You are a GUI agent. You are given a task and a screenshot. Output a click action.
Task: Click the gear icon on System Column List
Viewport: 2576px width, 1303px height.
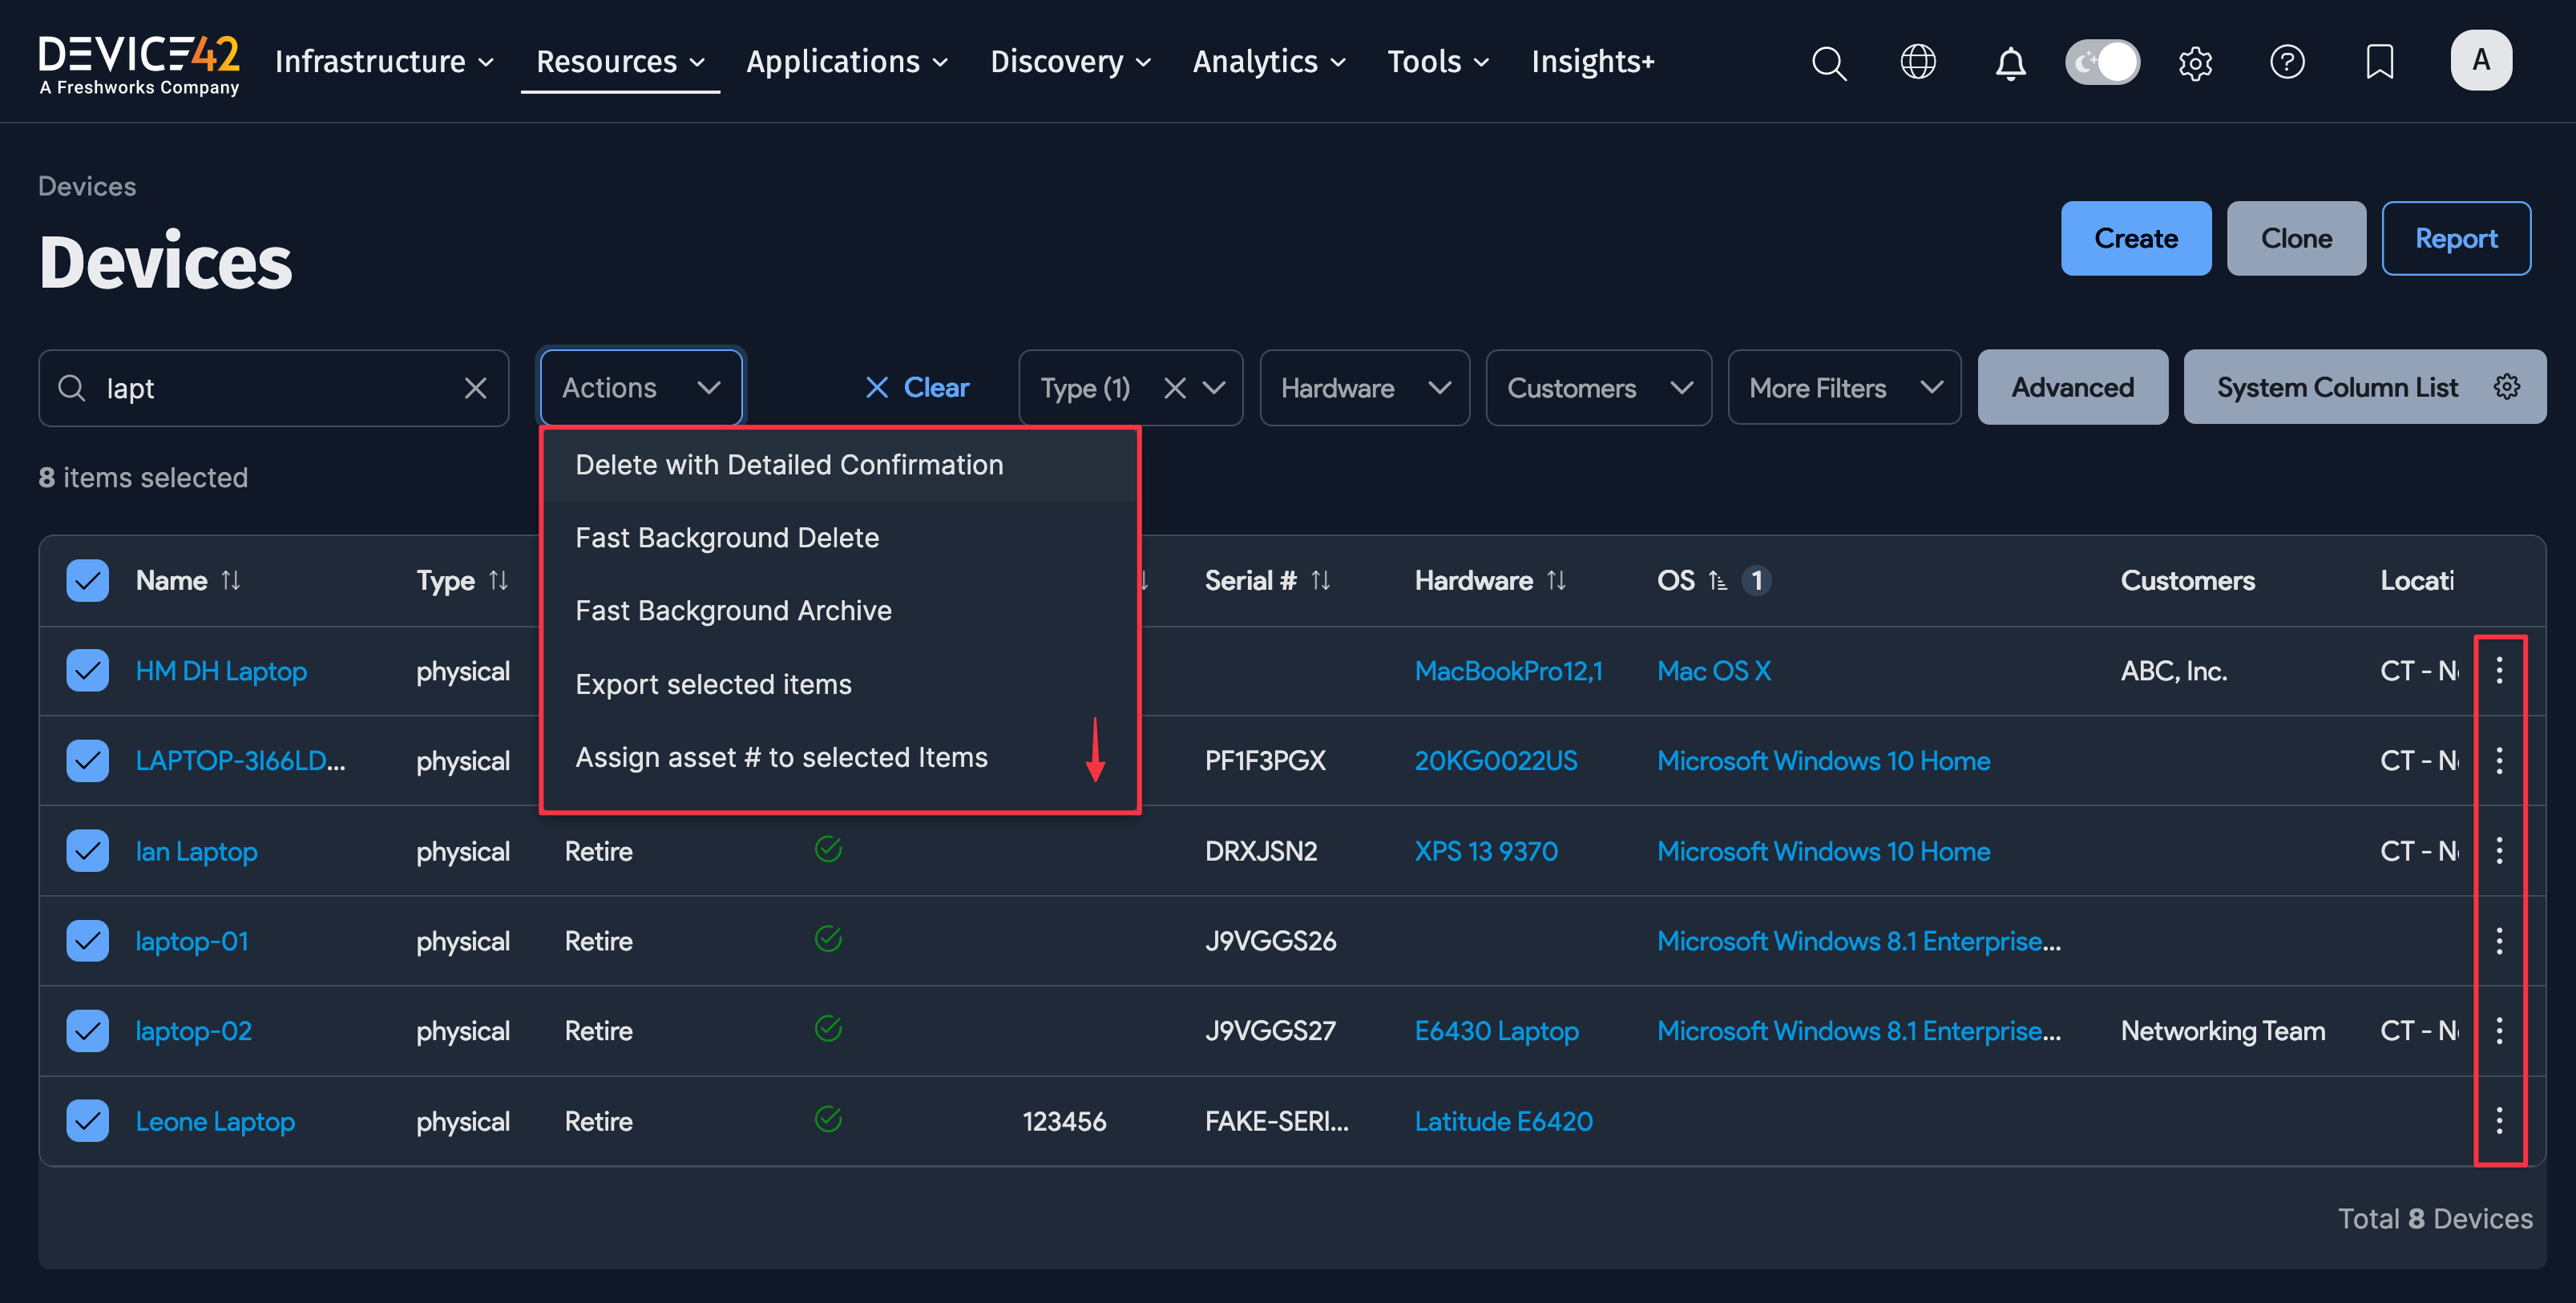(2506, 387)
